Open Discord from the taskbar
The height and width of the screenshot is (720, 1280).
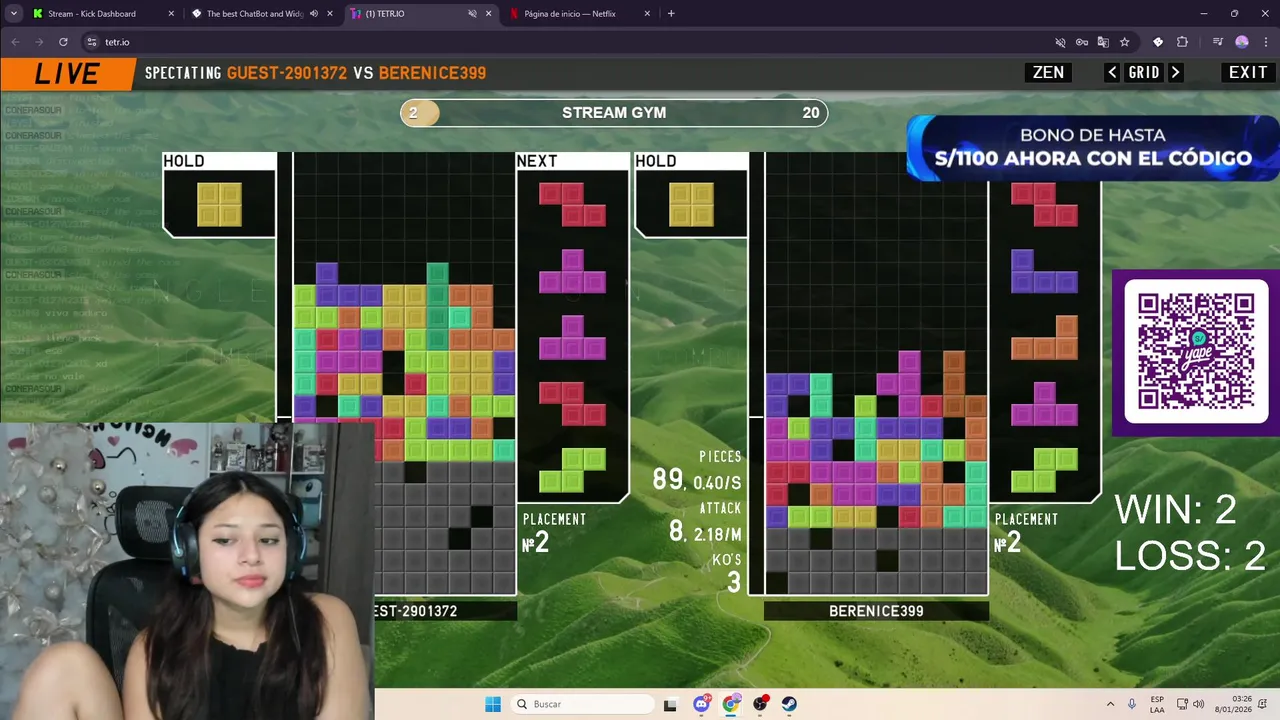coord(701,704)
